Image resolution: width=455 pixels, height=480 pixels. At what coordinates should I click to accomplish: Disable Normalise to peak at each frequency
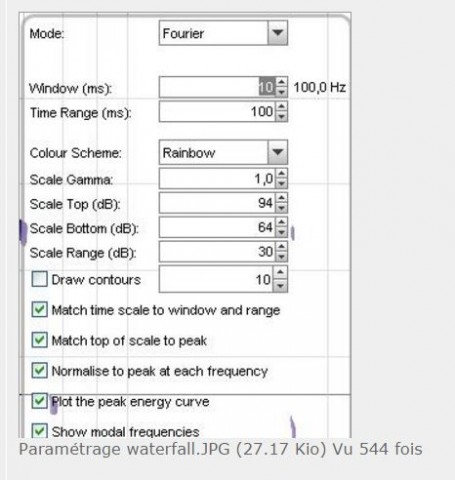tap(39, 371)
